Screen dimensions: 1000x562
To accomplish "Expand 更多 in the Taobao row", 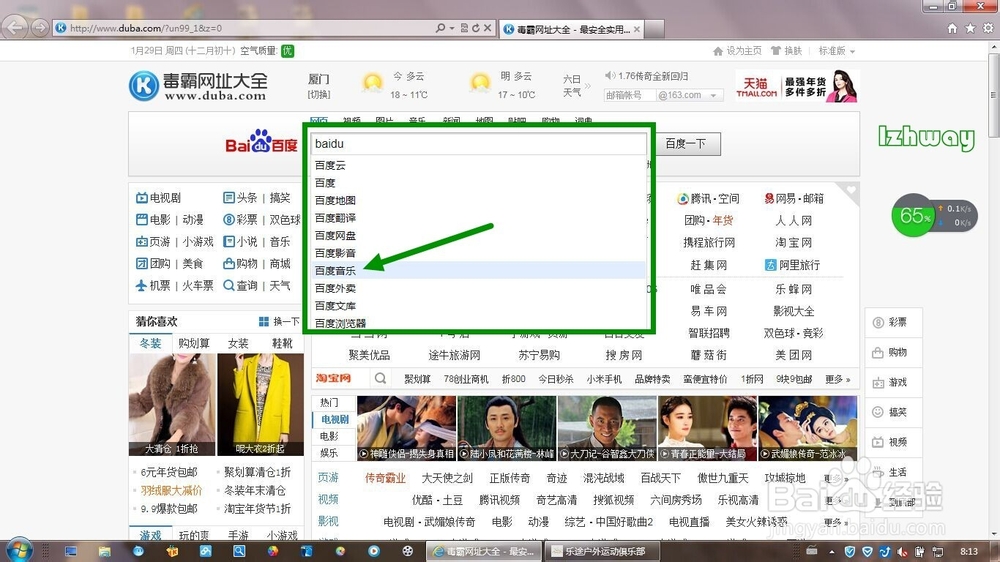I will [837, 379].
